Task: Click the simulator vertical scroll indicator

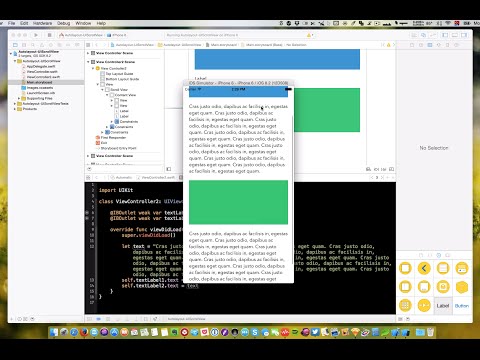Action: click(293, 190)
